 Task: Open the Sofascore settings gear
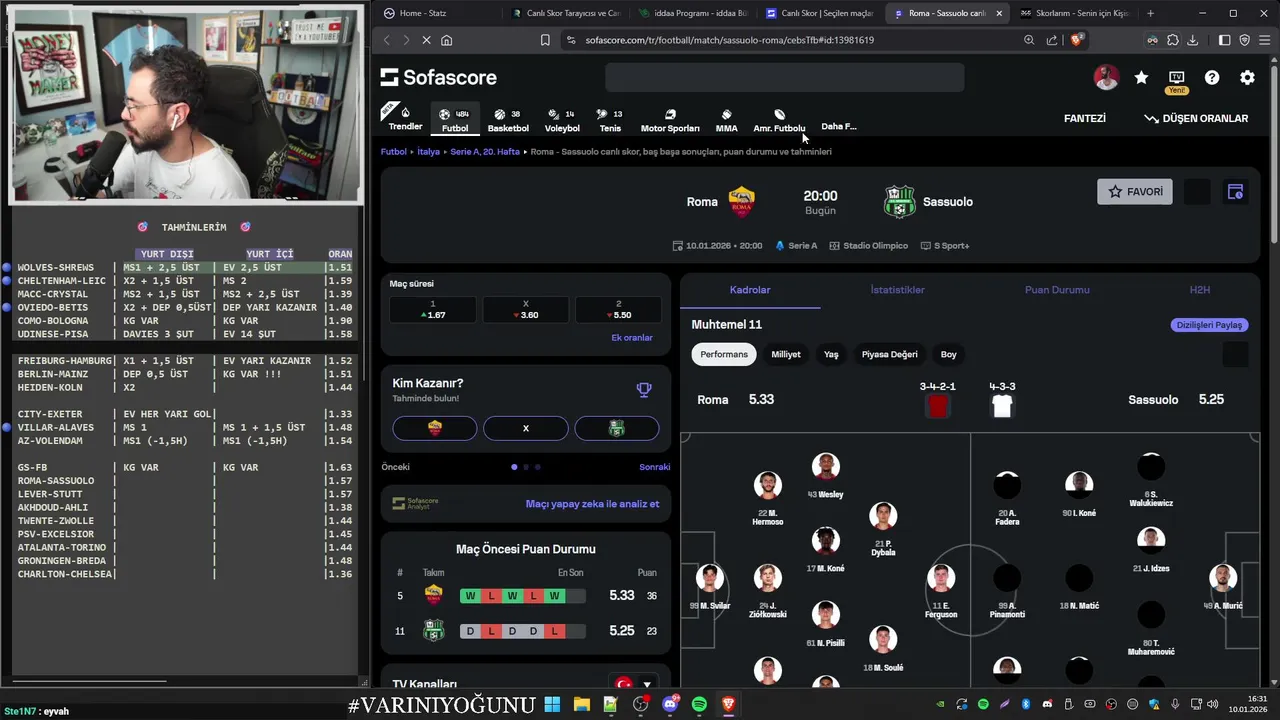point(1247,77)
